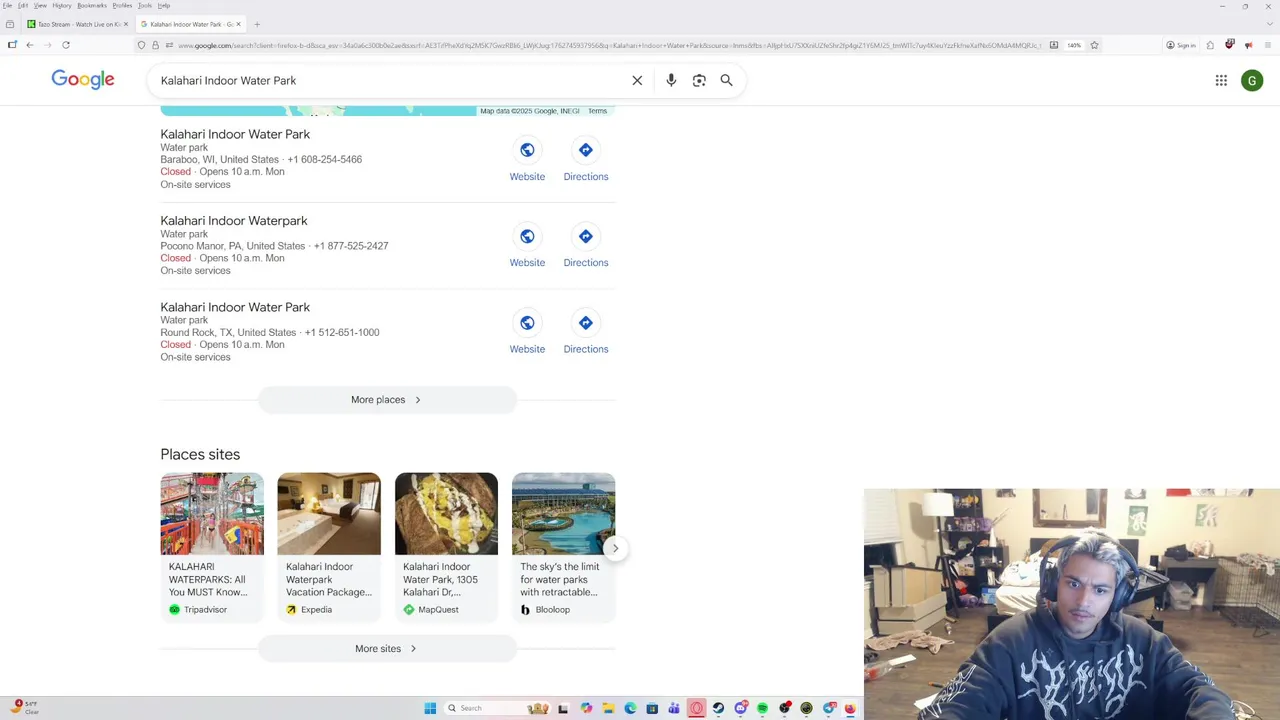Screen dimensions: 1280x720
Task: Click the map strip above results
Action: click(387, 110)
